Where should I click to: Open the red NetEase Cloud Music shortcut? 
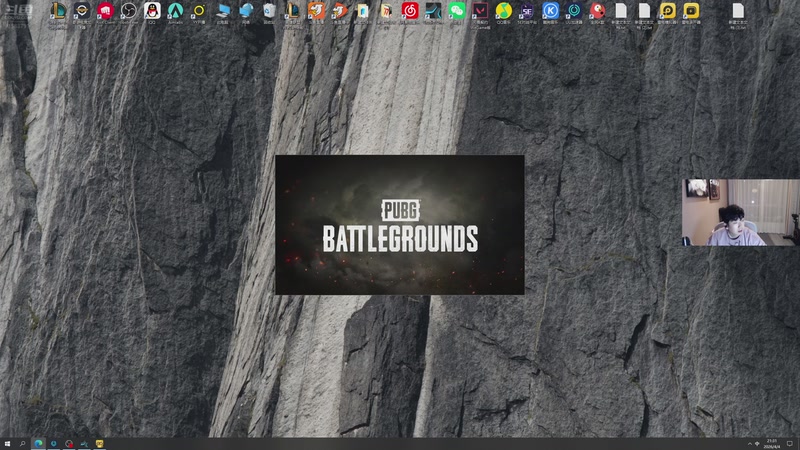(410, 11)
